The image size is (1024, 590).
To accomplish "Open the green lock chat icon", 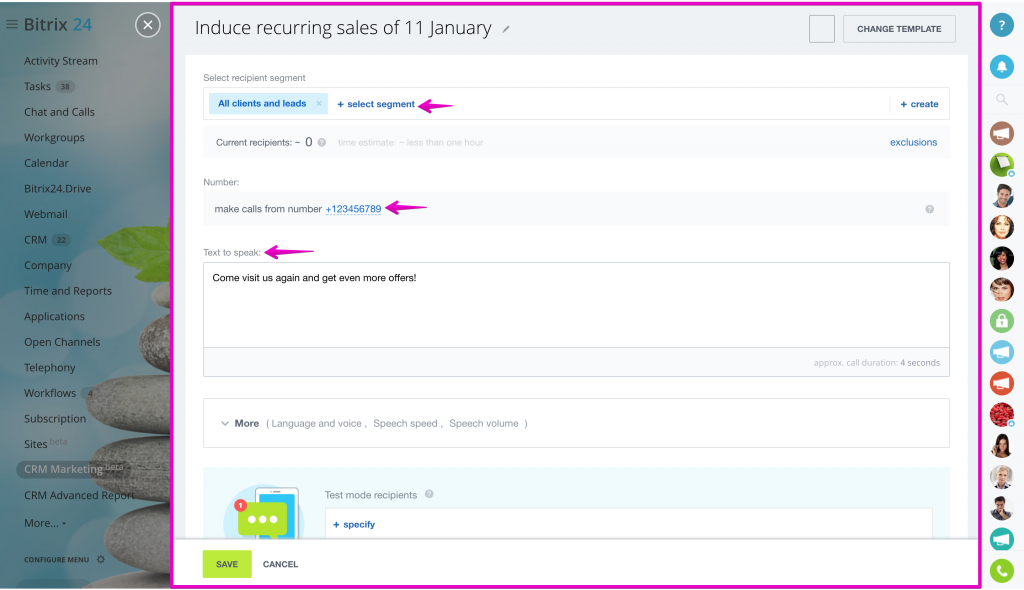I will [1001, 321].
